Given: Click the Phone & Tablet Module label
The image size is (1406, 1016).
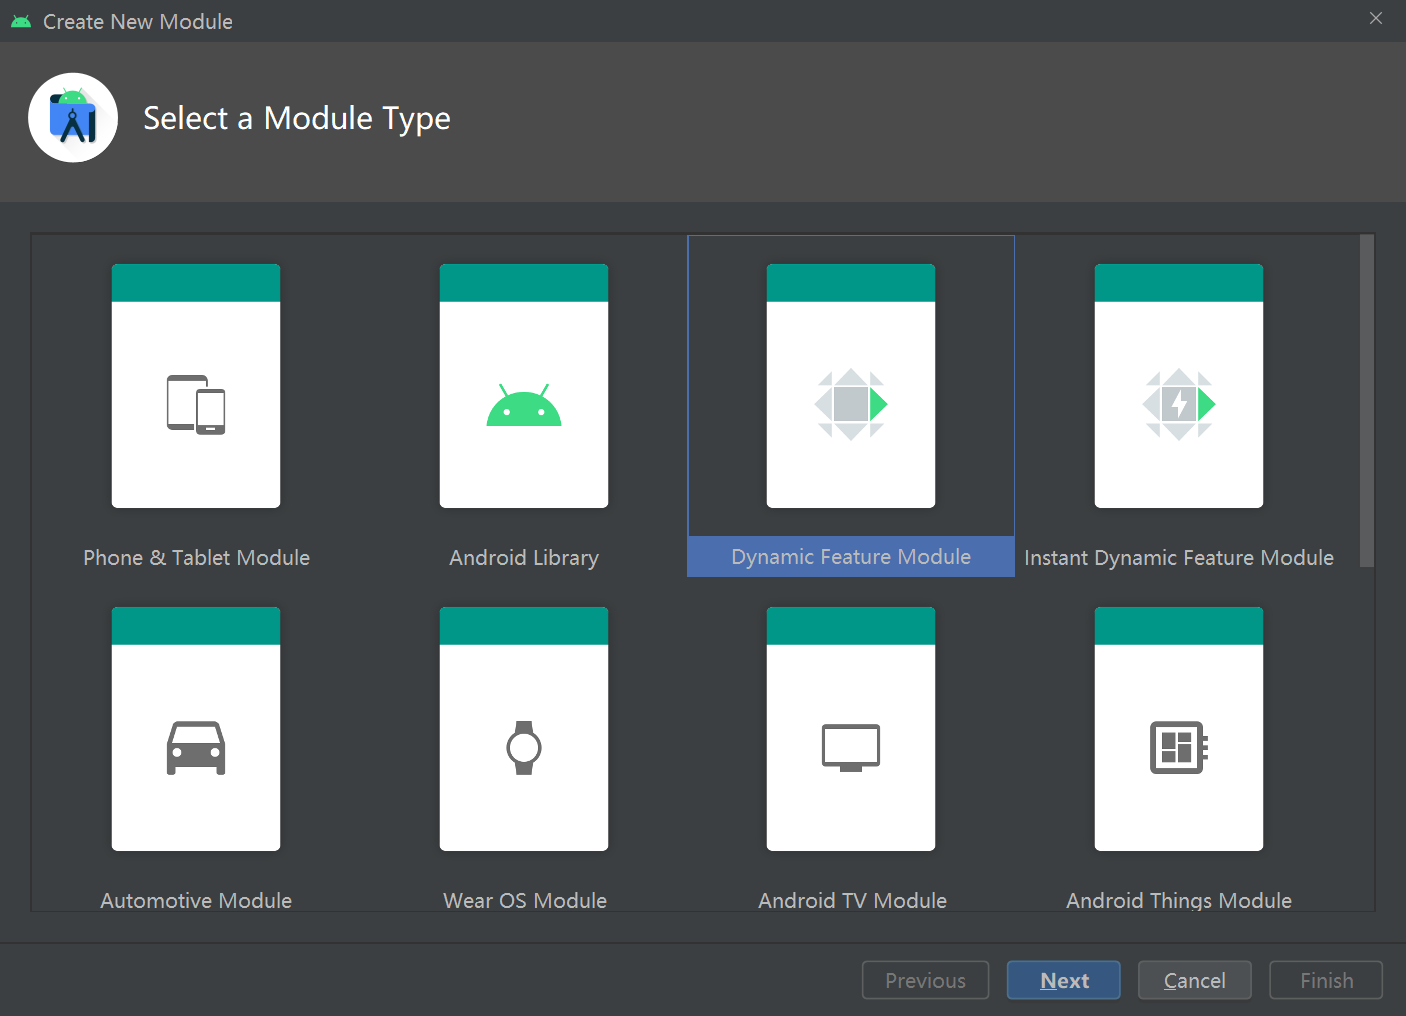Looking at the screenshot, I should 196,558.
